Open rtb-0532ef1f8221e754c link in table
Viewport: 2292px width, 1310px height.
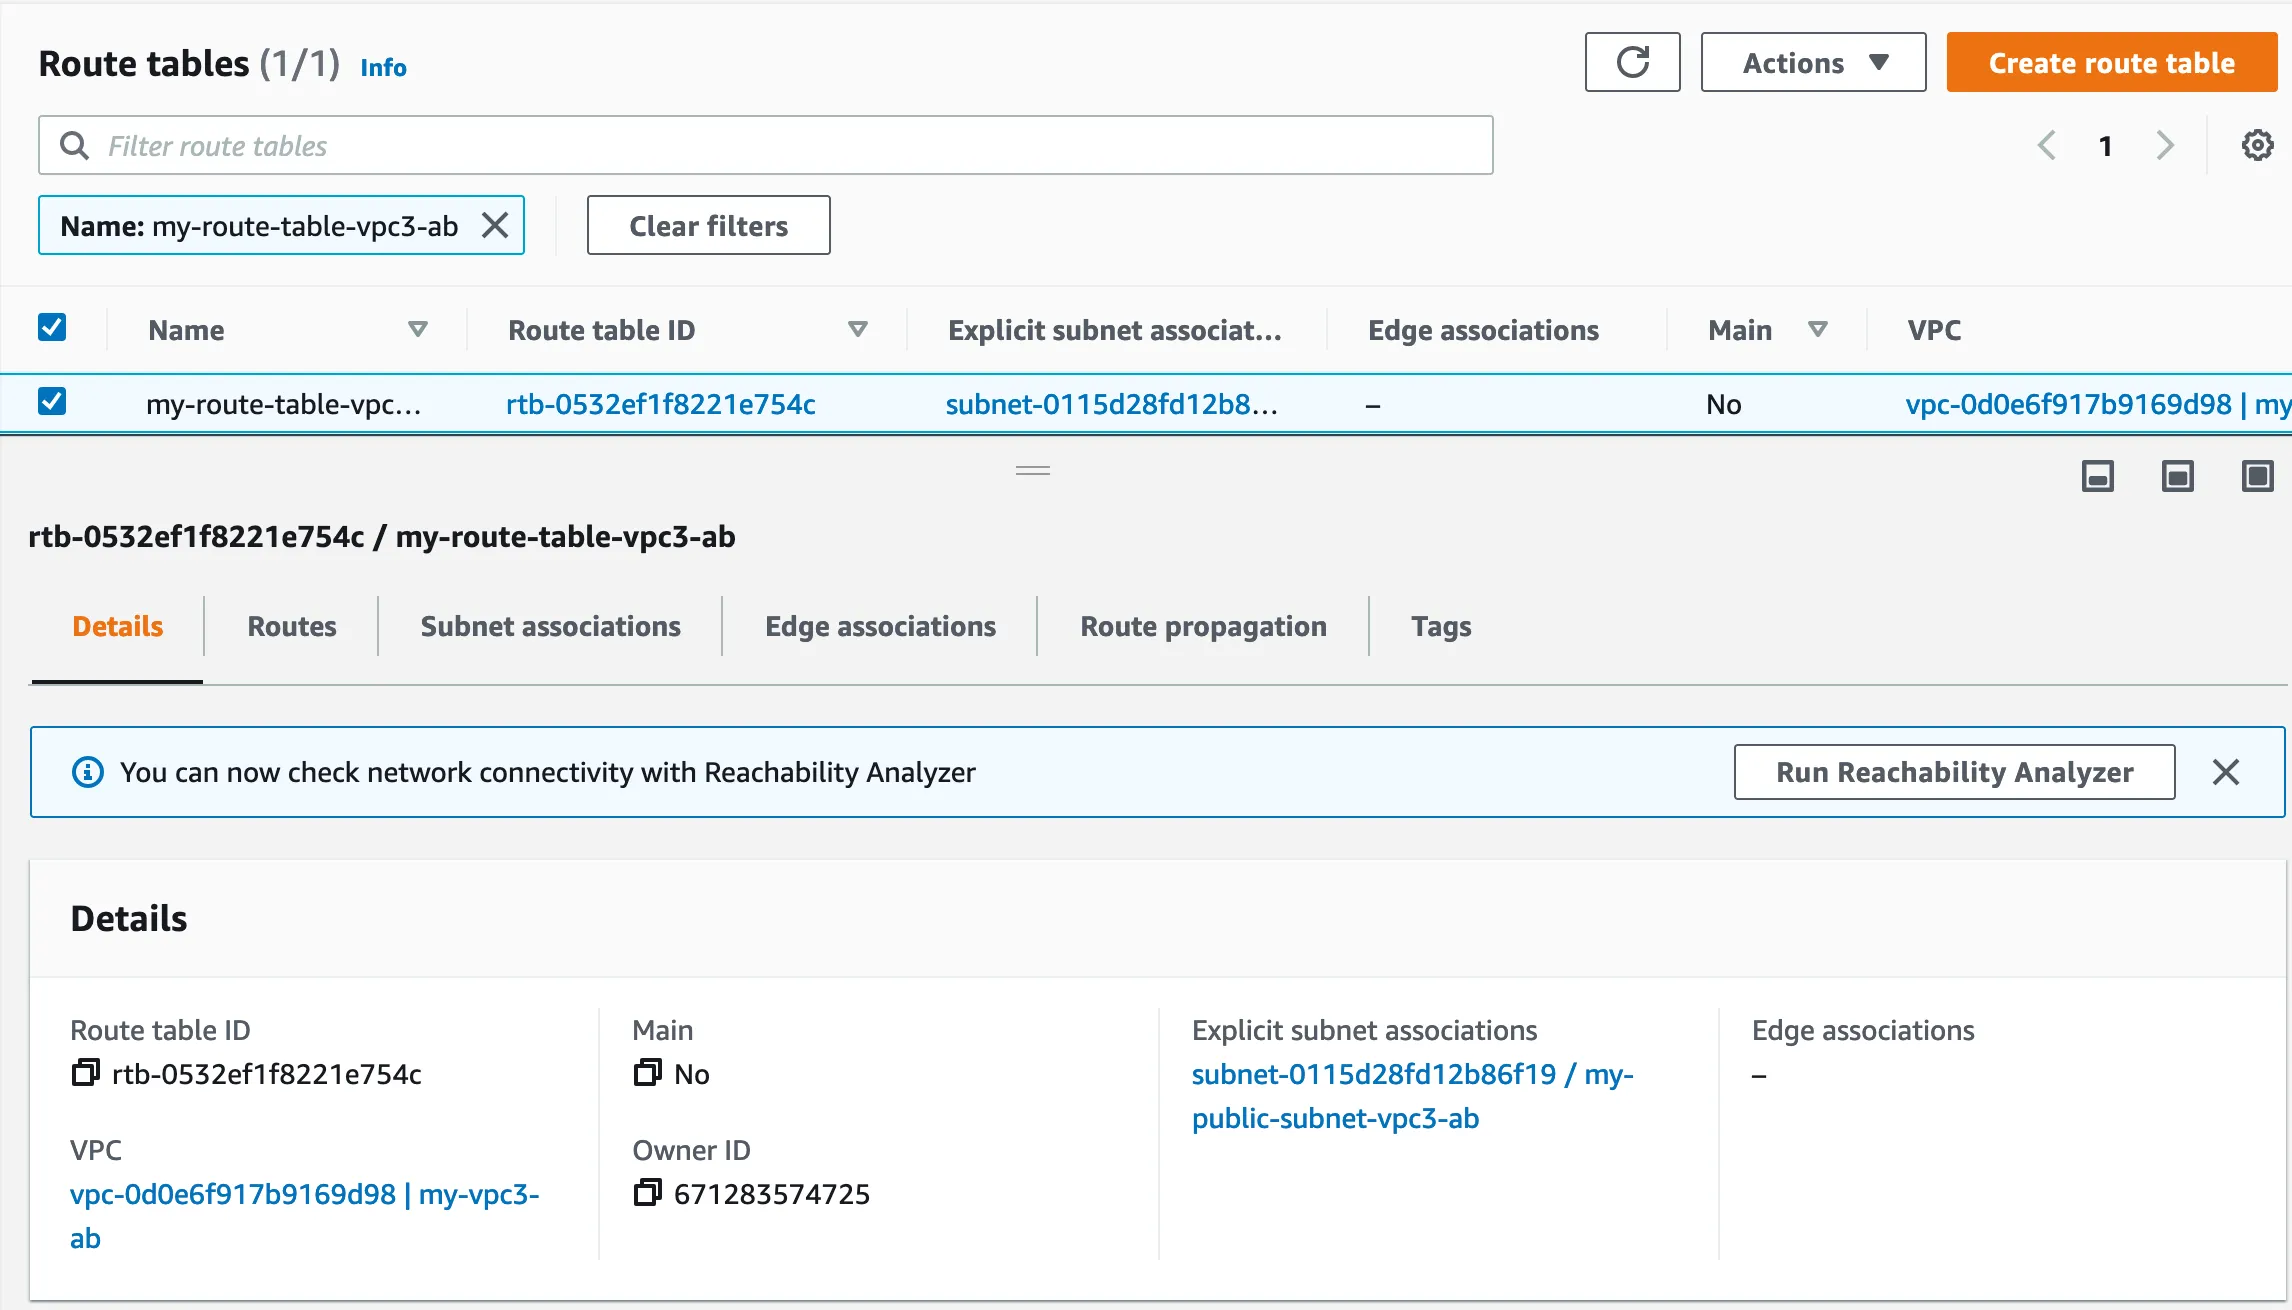coord(660,404)
